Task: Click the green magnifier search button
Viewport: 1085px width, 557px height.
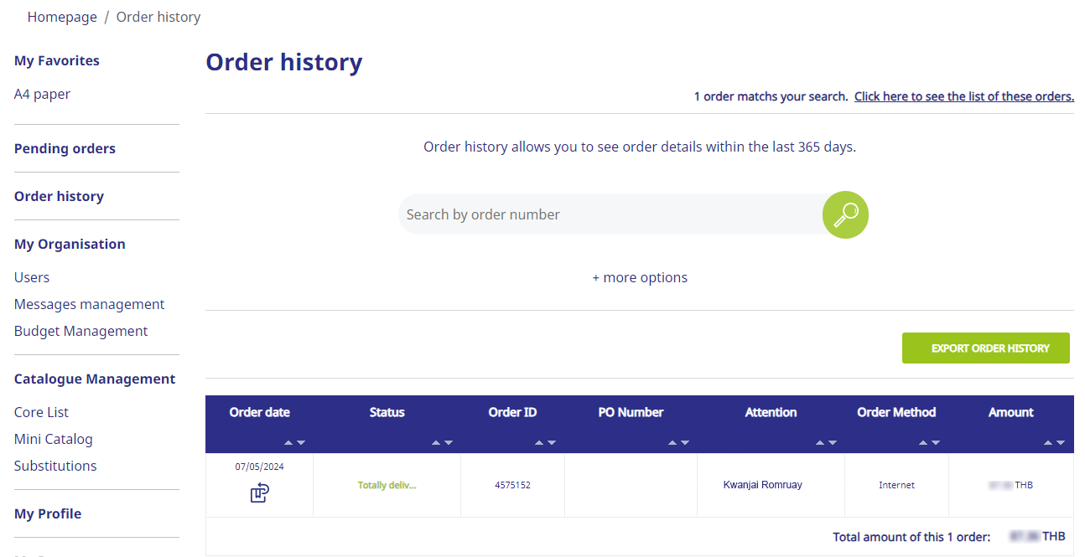Action: click(845, 214)
